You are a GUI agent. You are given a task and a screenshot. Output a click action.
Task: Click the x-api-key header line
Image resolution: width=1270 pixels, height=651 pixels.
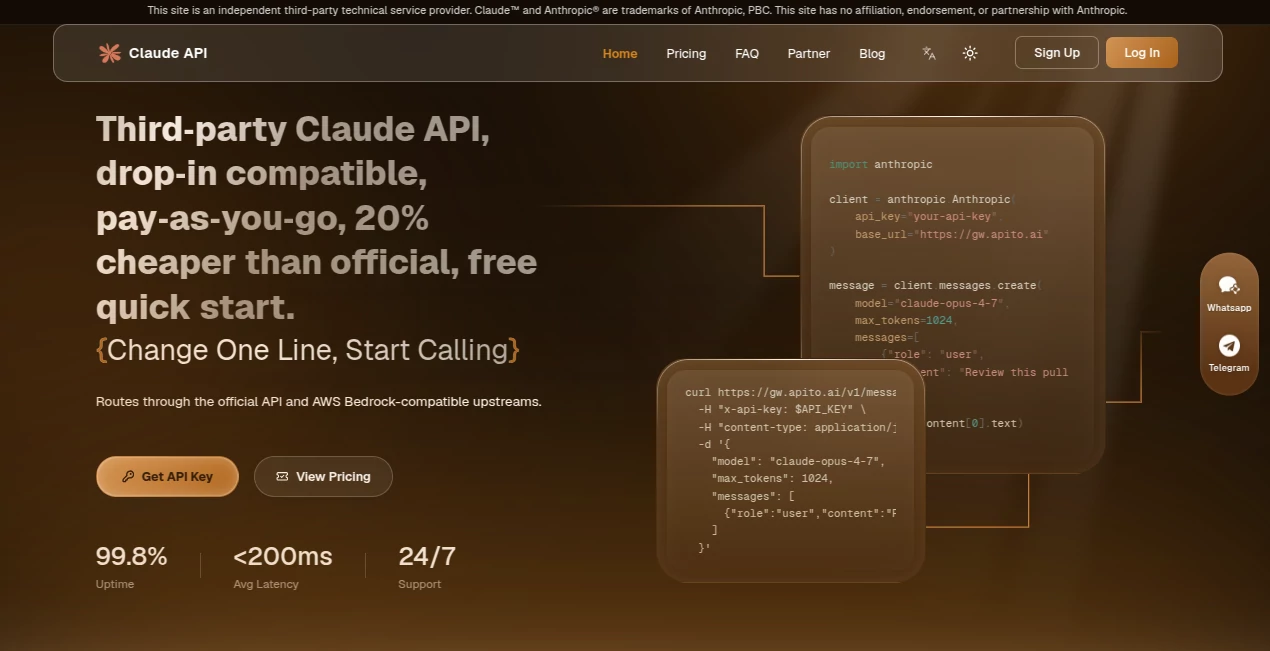point(782,410)
